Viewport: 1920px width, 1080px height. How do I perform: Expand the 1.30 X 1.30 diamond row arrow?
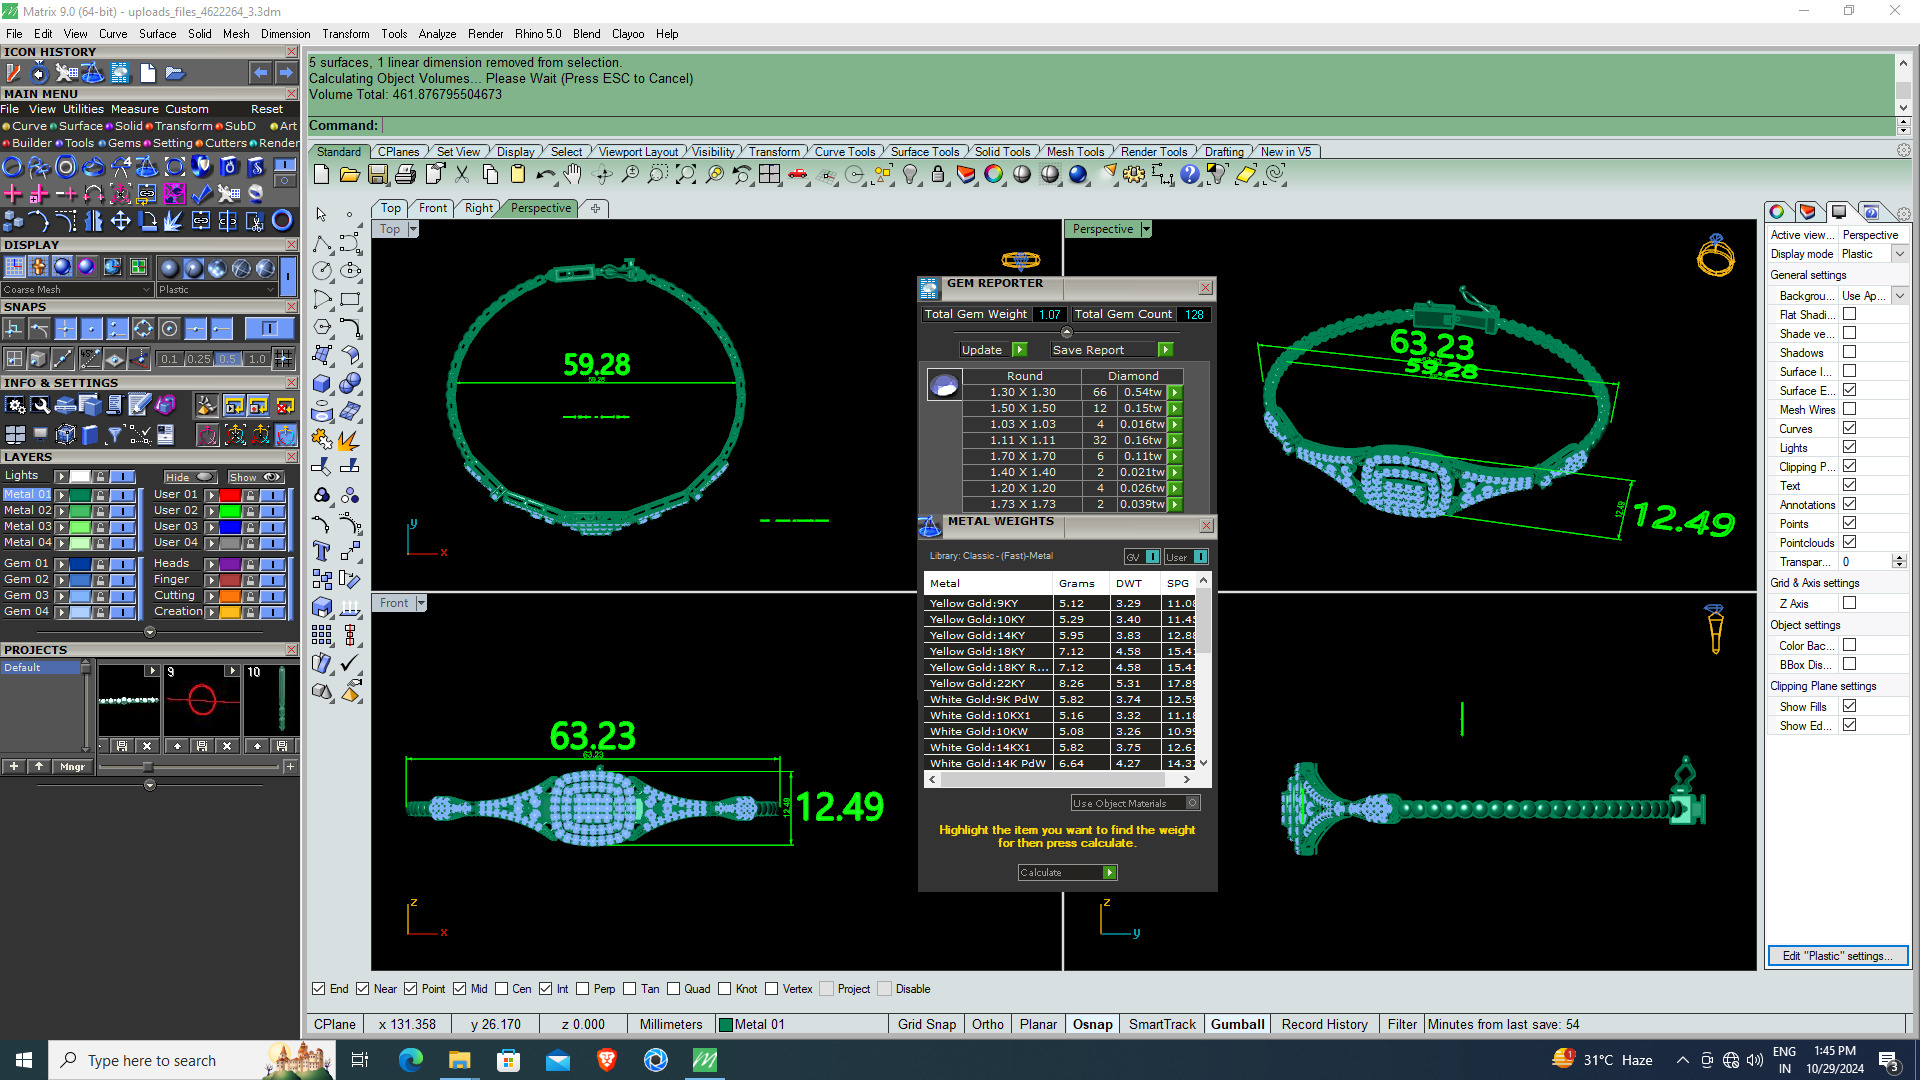tap(1176, 393)
